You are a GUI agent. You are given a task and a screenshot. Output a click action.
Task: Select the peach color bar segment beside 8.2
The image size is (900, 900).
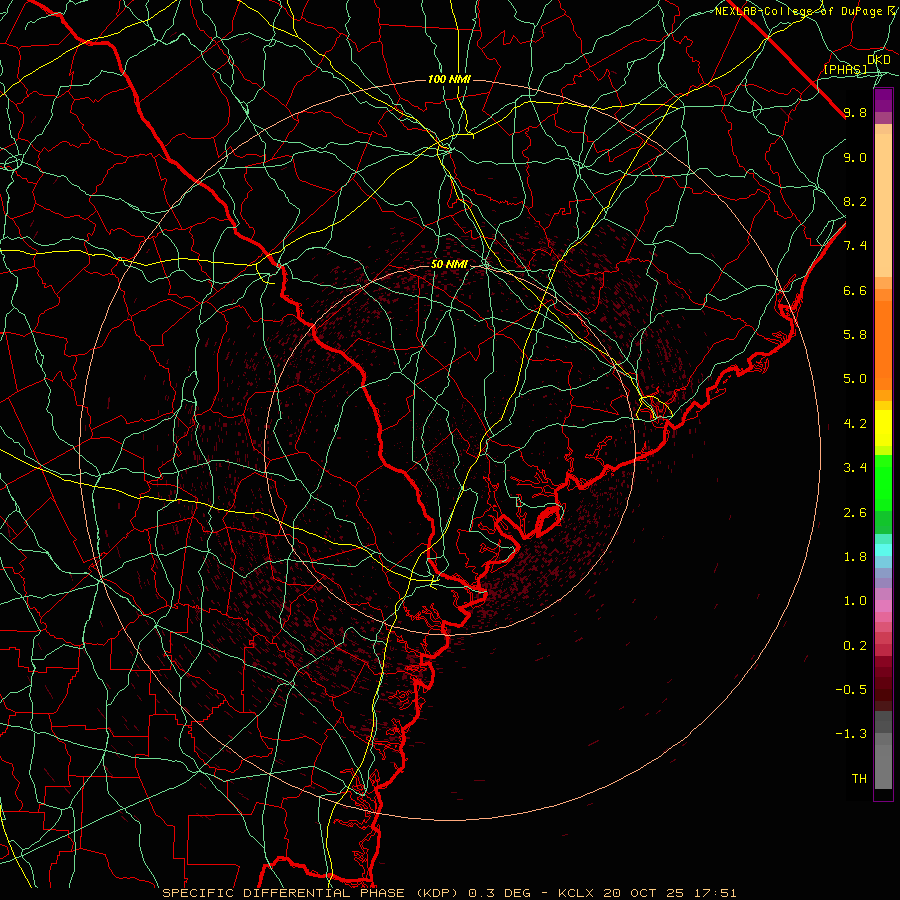pyautogui.click(x=883, y=205)
